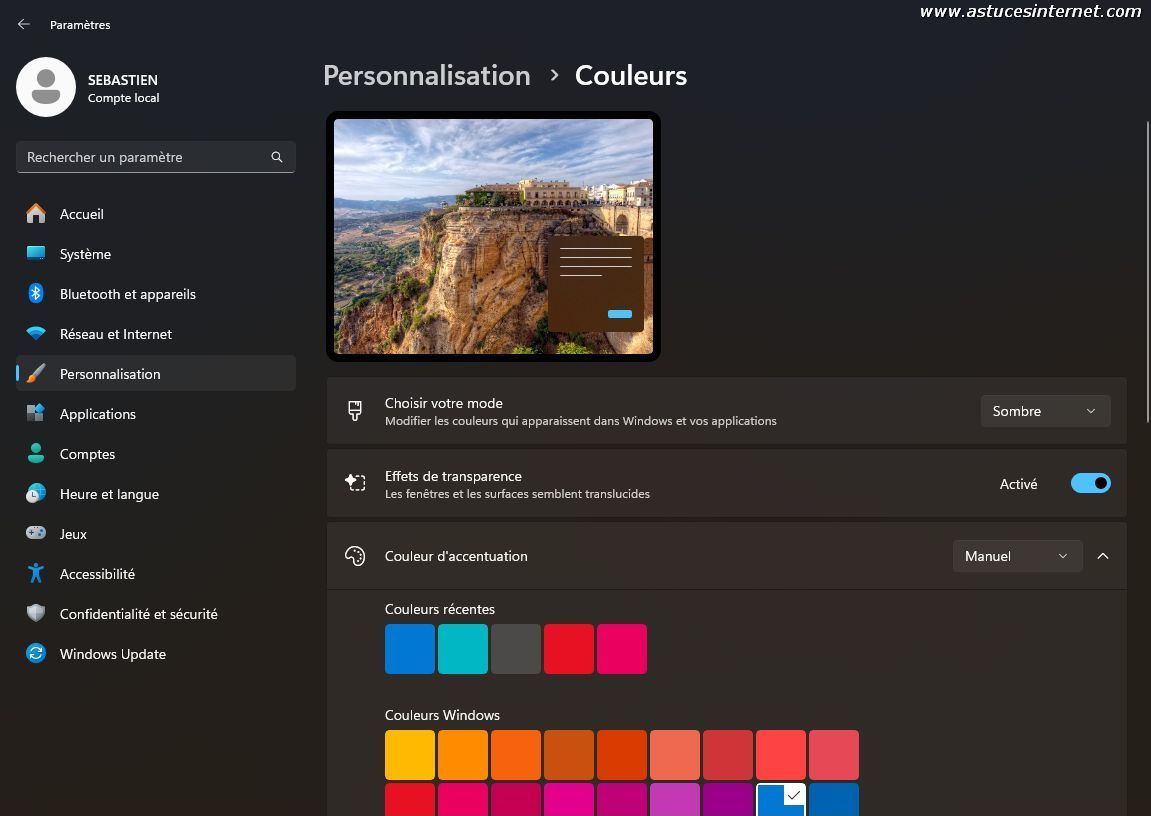Pick the recent gray color swatch
The image size is (1151, 816).
point(516,649)
